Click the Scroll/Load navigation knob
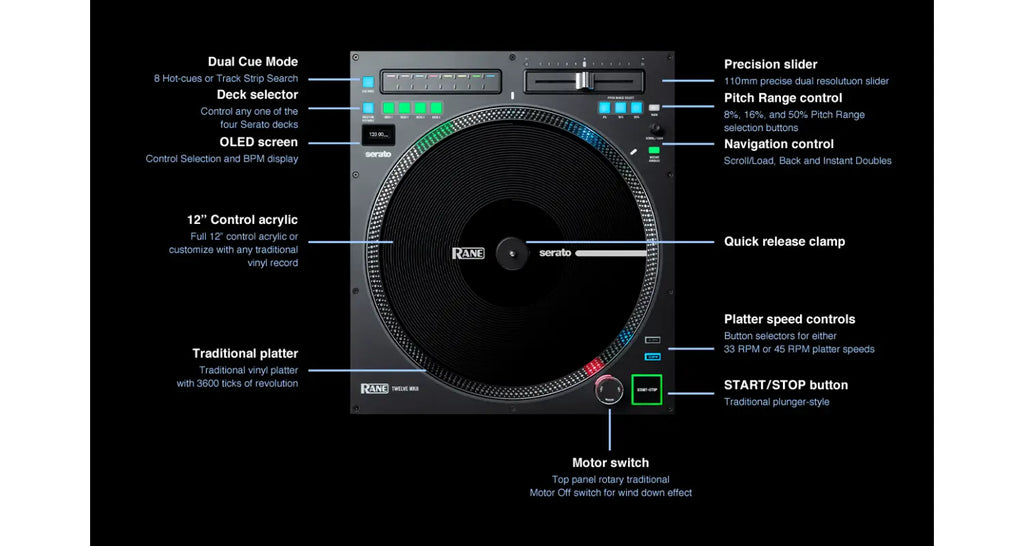1024x546 pixels. 656,129
